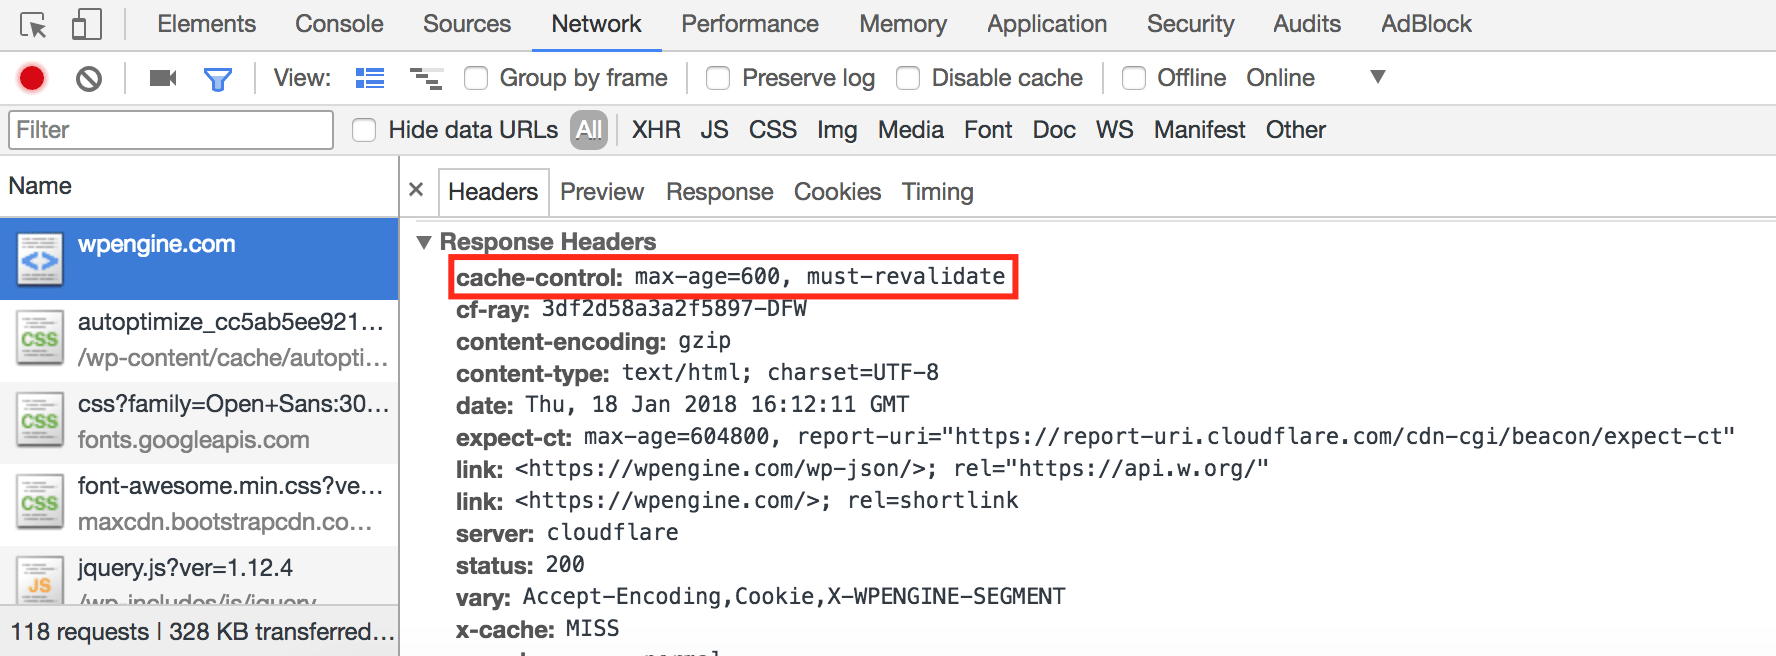The image size is (1776, 656).
Task: Click the camera capture screenshots icon
Action: 162,78
